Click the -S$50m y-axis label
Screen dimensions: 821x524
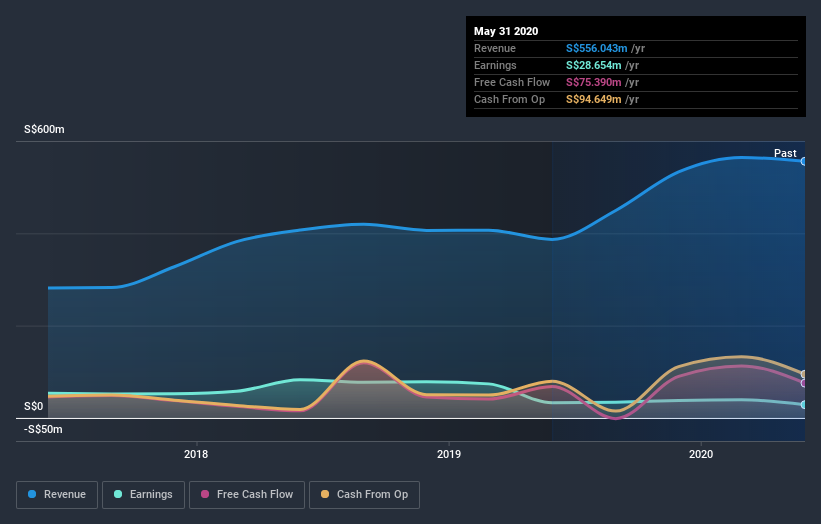point(43,429)
